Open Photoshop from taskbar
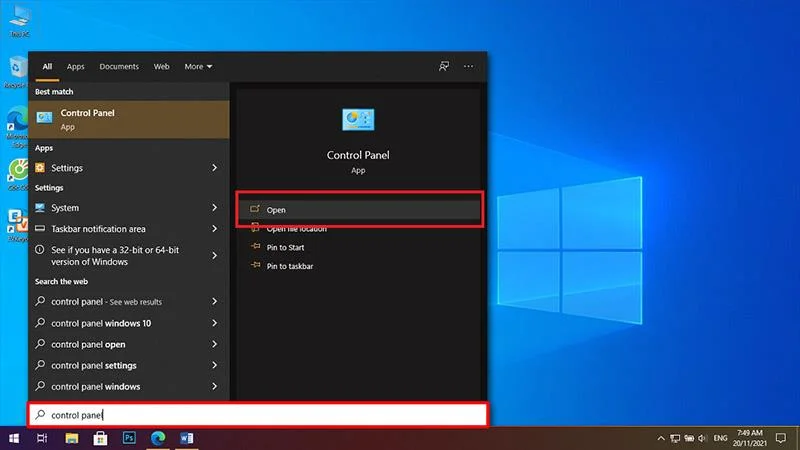This screenshot has height=450, width=800. pos(129,438)
